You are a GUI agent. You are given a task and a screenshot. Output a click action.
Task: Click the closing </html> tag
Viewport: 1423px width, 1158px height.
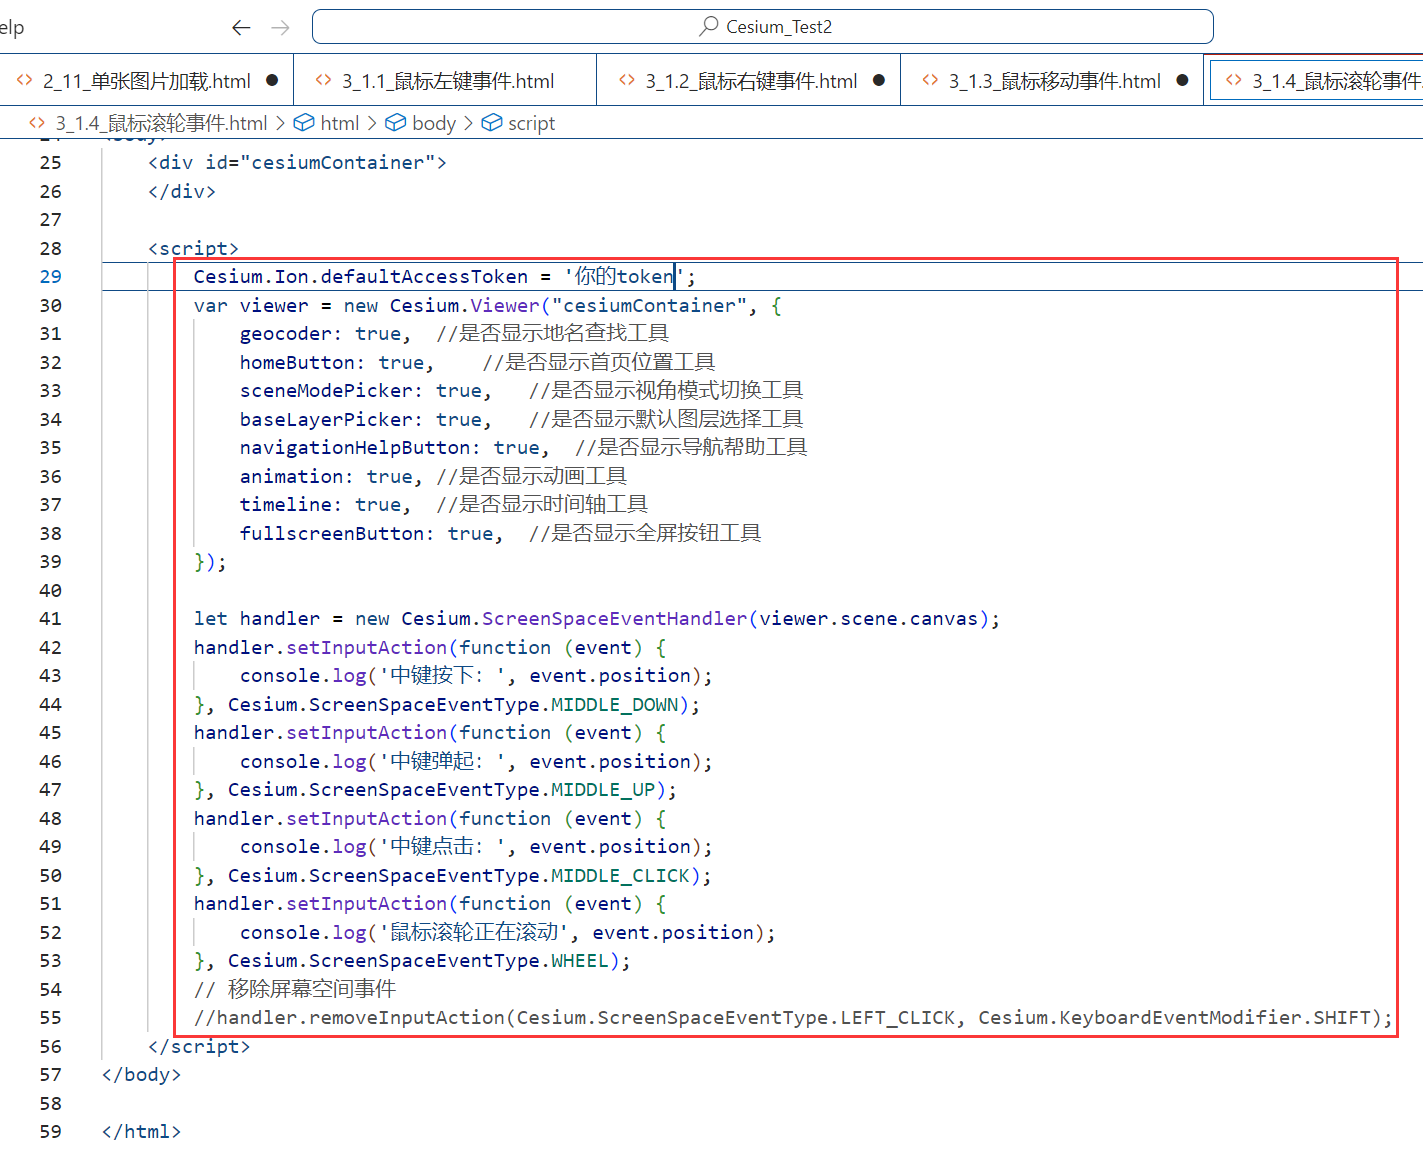141,1132
